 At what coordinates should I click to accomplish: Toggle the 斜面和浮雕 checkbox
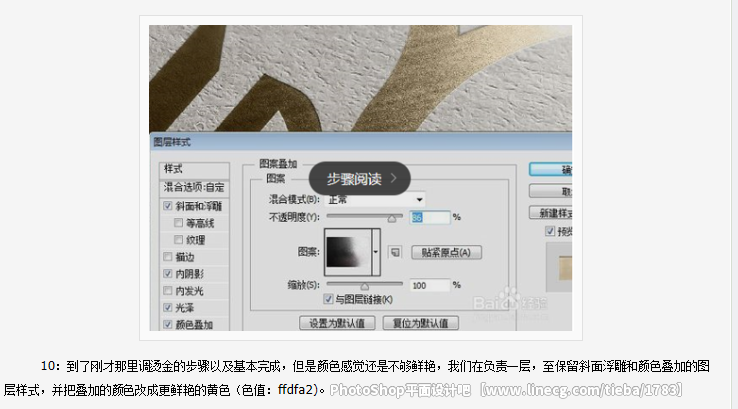(x=168, y=206)
